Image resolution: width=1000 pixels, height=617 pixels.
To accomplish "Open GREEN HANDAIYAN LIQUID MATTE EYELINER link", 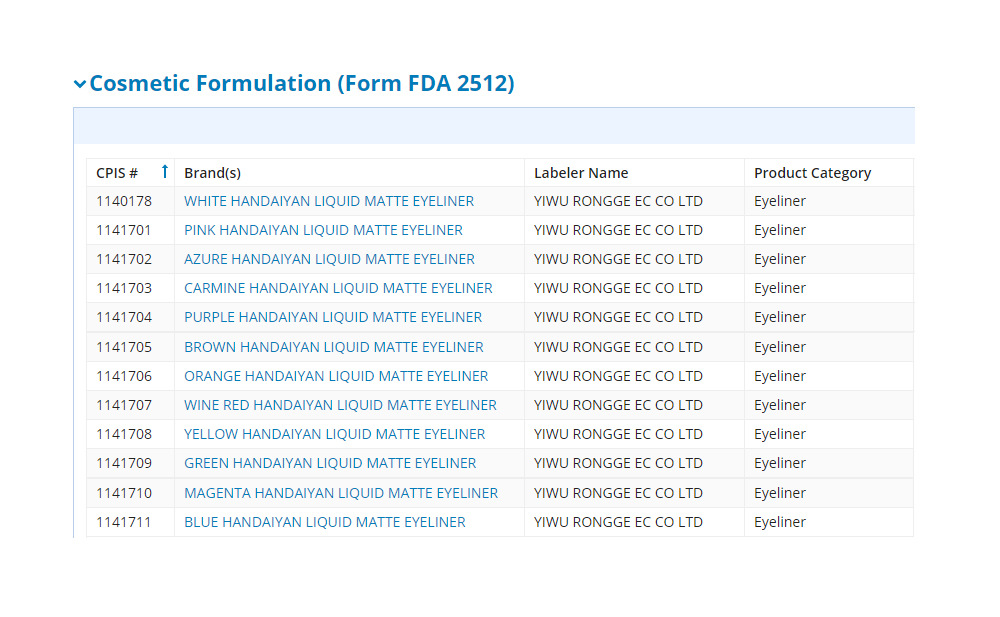I will click(x=330, y=463).
